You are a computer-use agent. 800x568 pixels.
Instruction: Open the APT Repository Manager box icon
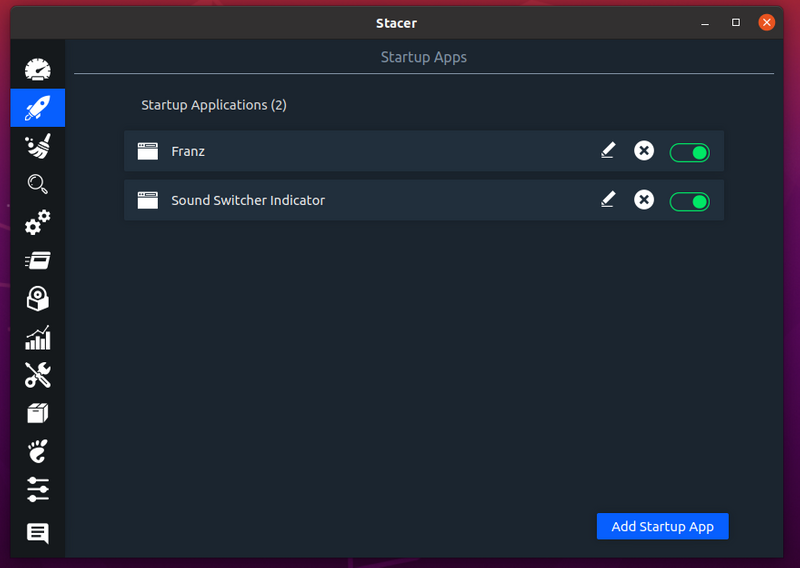tap(38, 413)
